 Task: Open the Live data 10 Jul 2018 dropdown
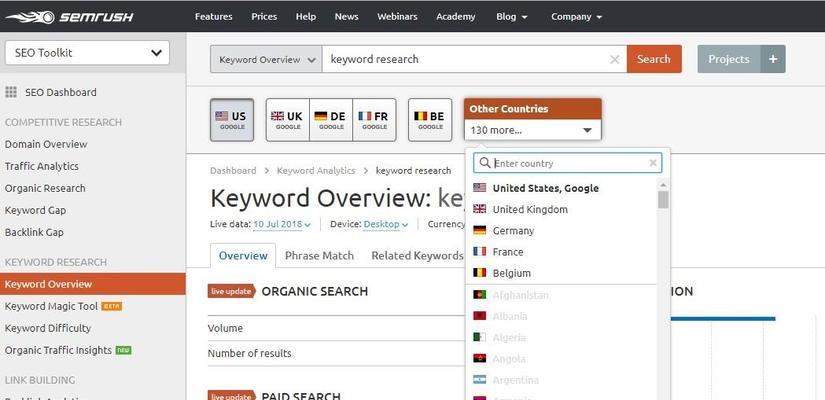tap(282, 224)
